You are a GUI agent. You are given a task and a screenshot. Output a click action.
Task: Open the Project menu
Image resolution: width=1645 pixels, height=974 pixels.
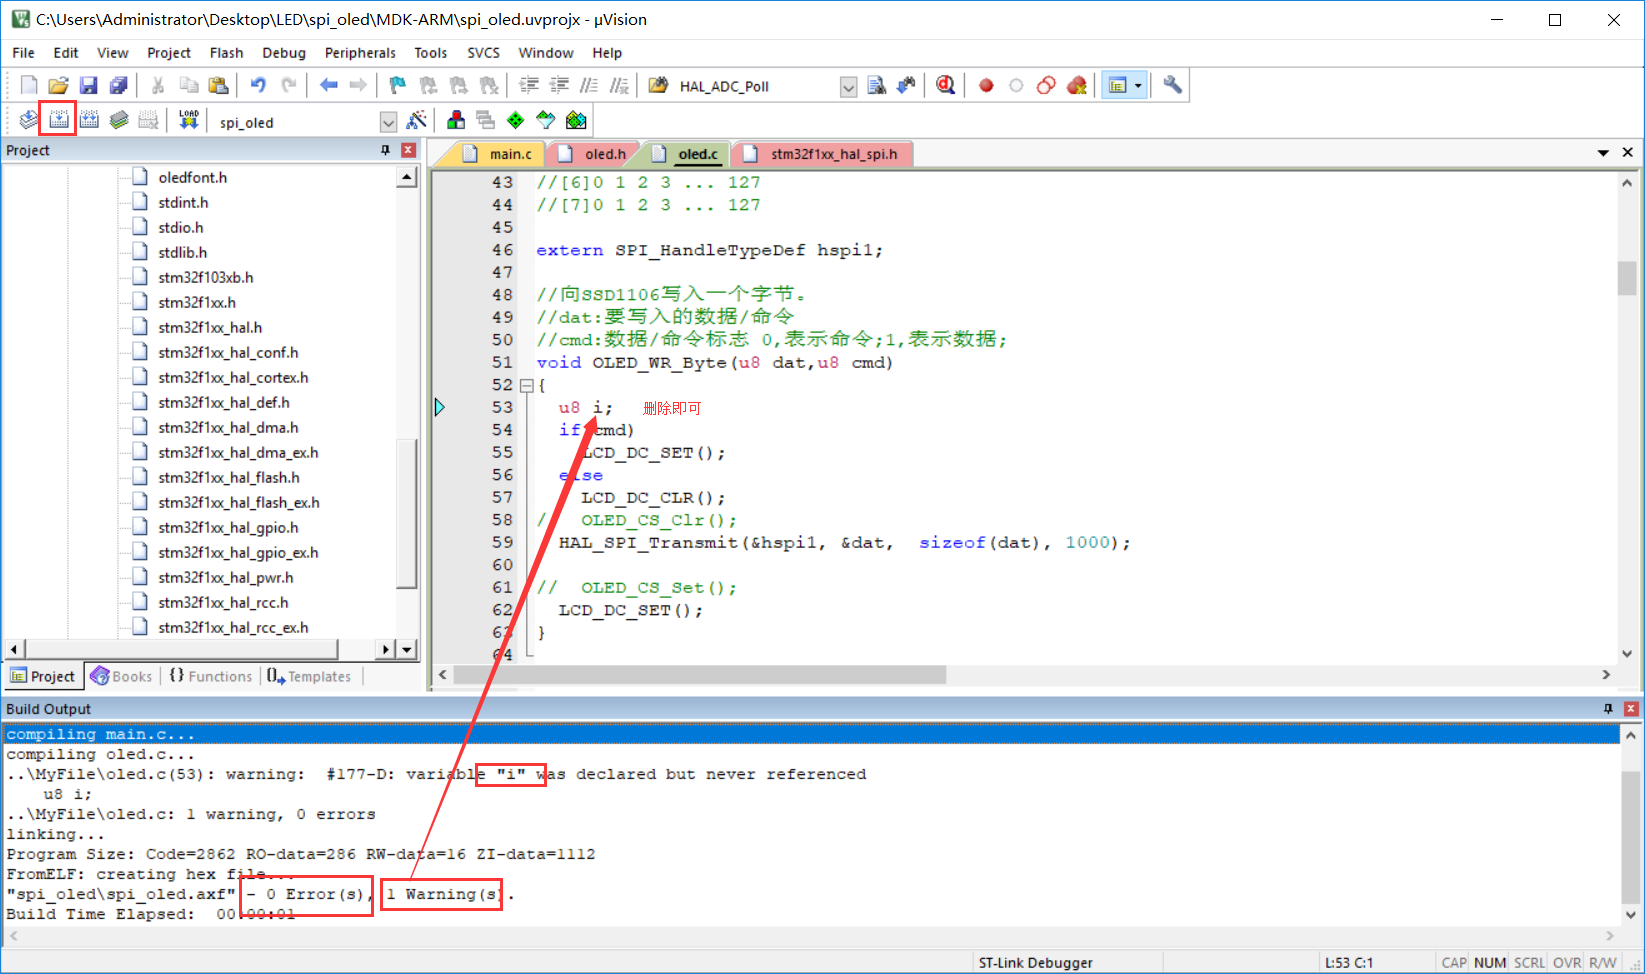click(x=168, y=53)
